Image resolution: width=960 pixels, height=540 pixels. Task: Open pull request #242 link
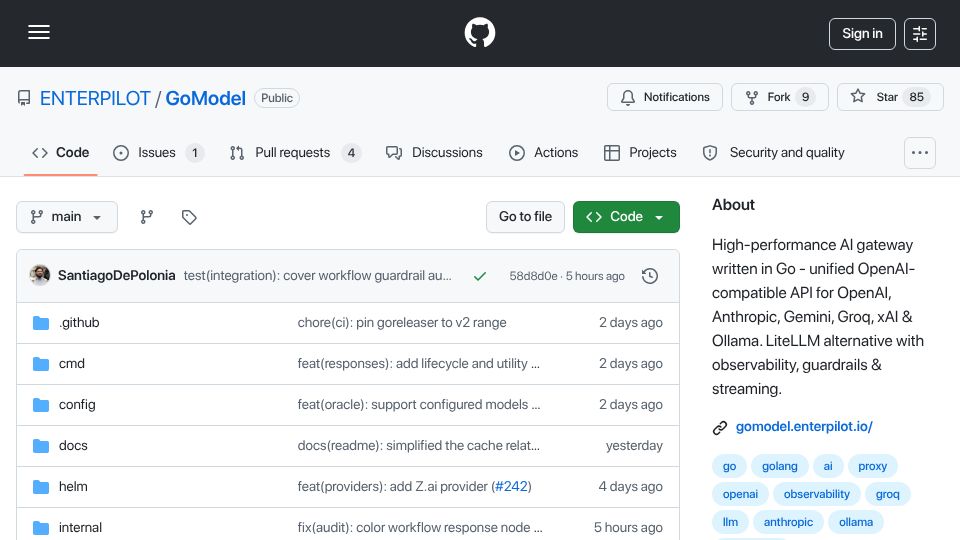[511, 487]
